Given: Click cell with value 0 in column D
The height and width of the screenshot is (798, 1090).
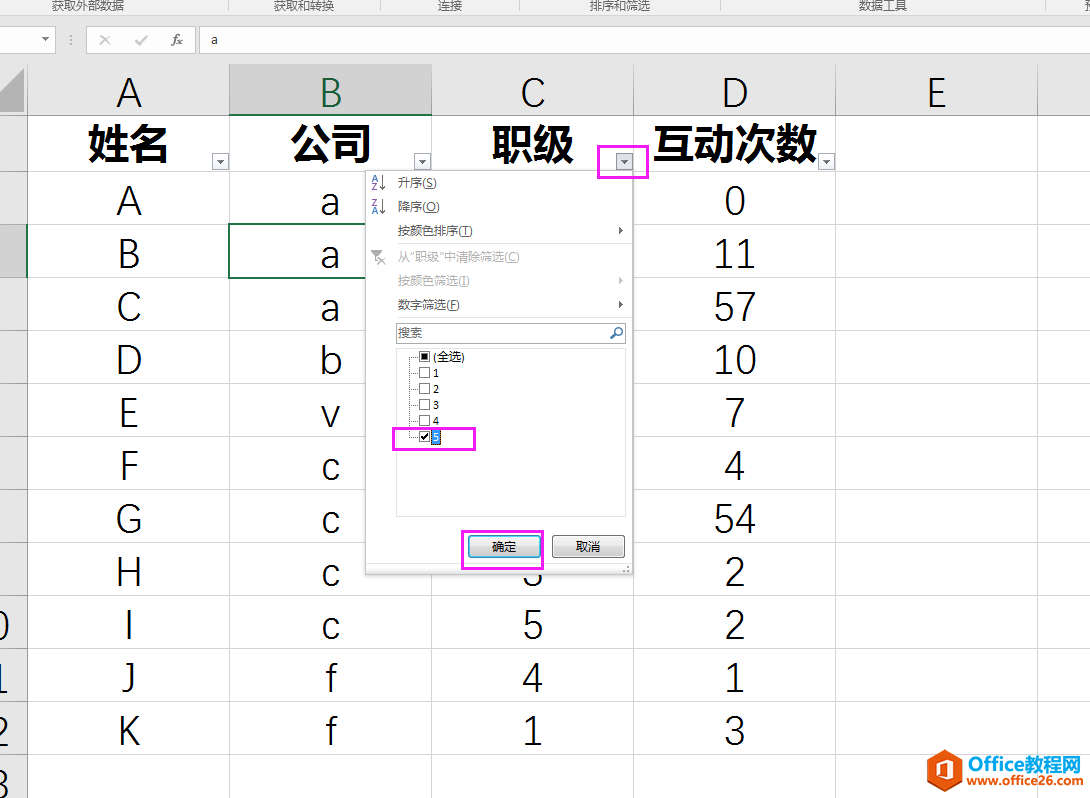Looking at the screenshot, I should [x=735, y=199].
